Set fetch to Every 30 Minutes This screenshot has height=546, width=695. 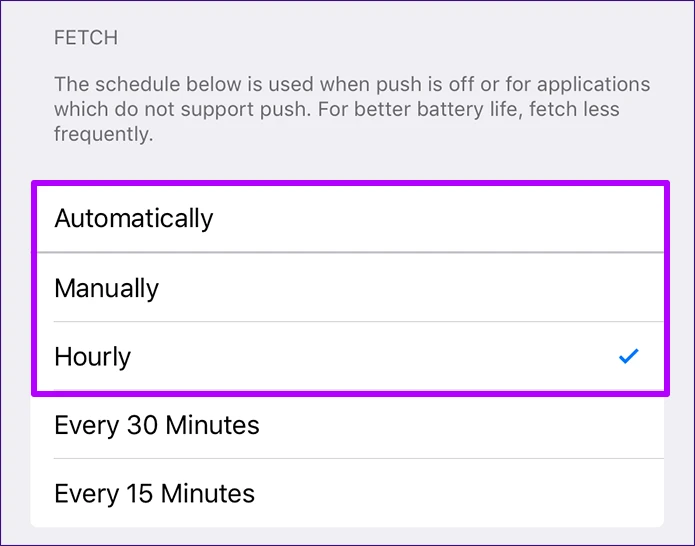[x=347, y=425]
